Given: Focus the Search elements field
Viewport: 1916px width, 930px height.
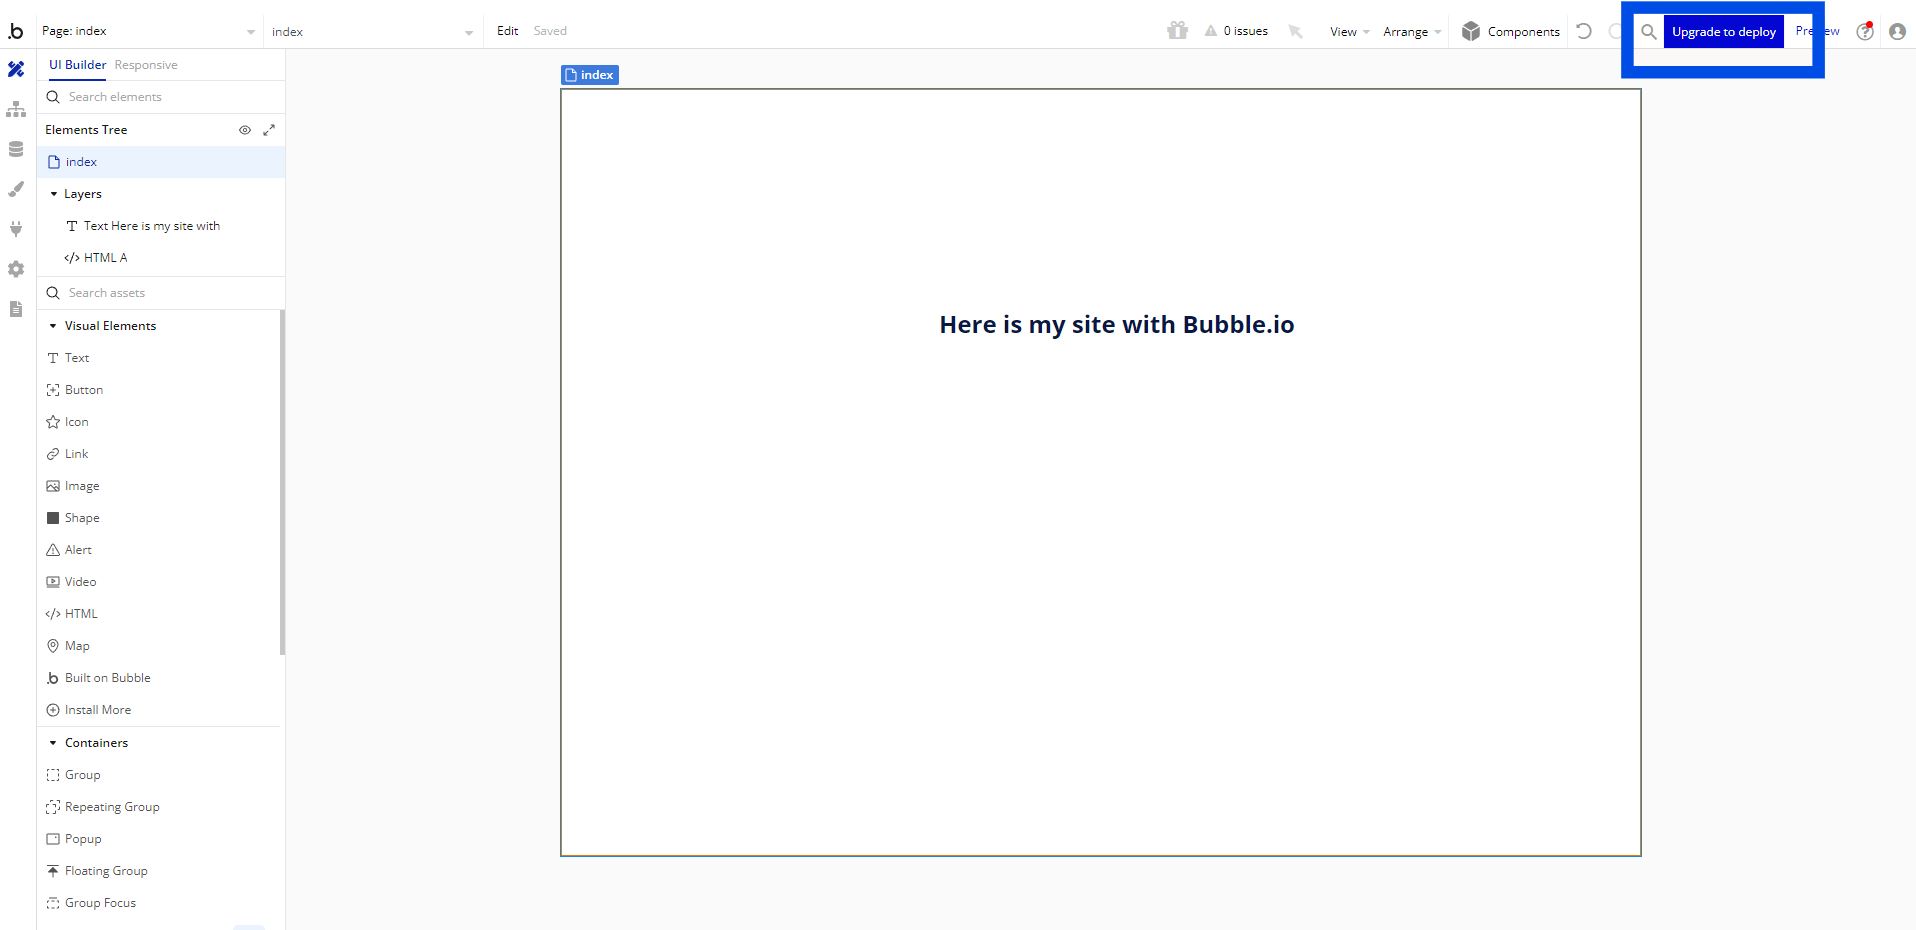Looking at the screenshot, I should tap(161, 97).
